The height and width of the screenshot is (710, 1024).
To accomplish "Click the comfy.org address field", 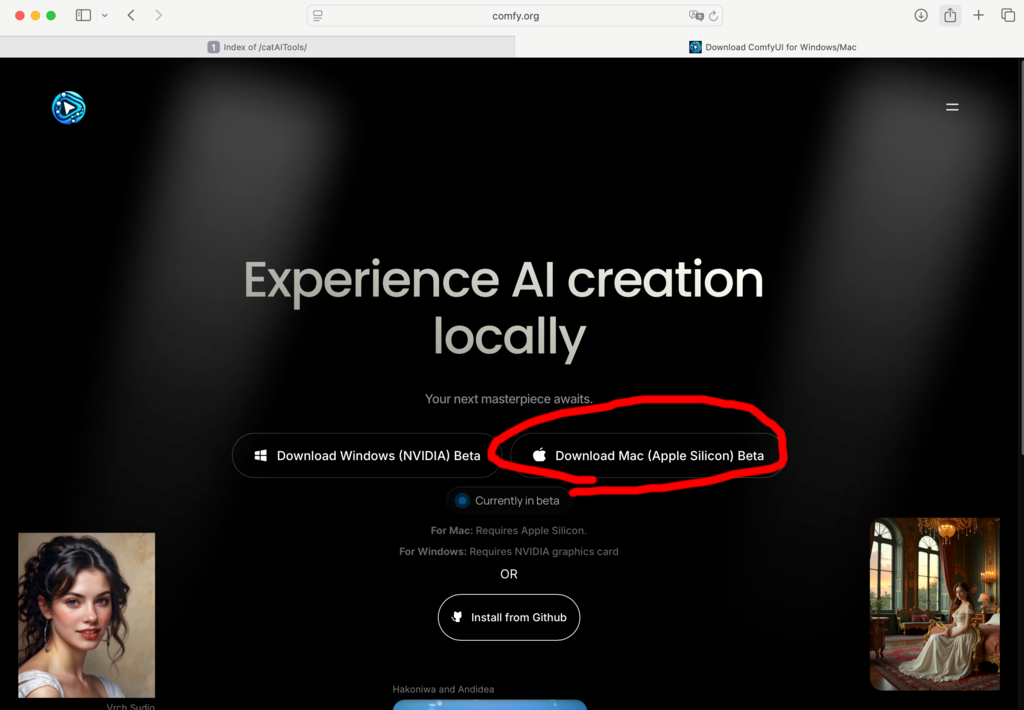I will coord(515,16).
